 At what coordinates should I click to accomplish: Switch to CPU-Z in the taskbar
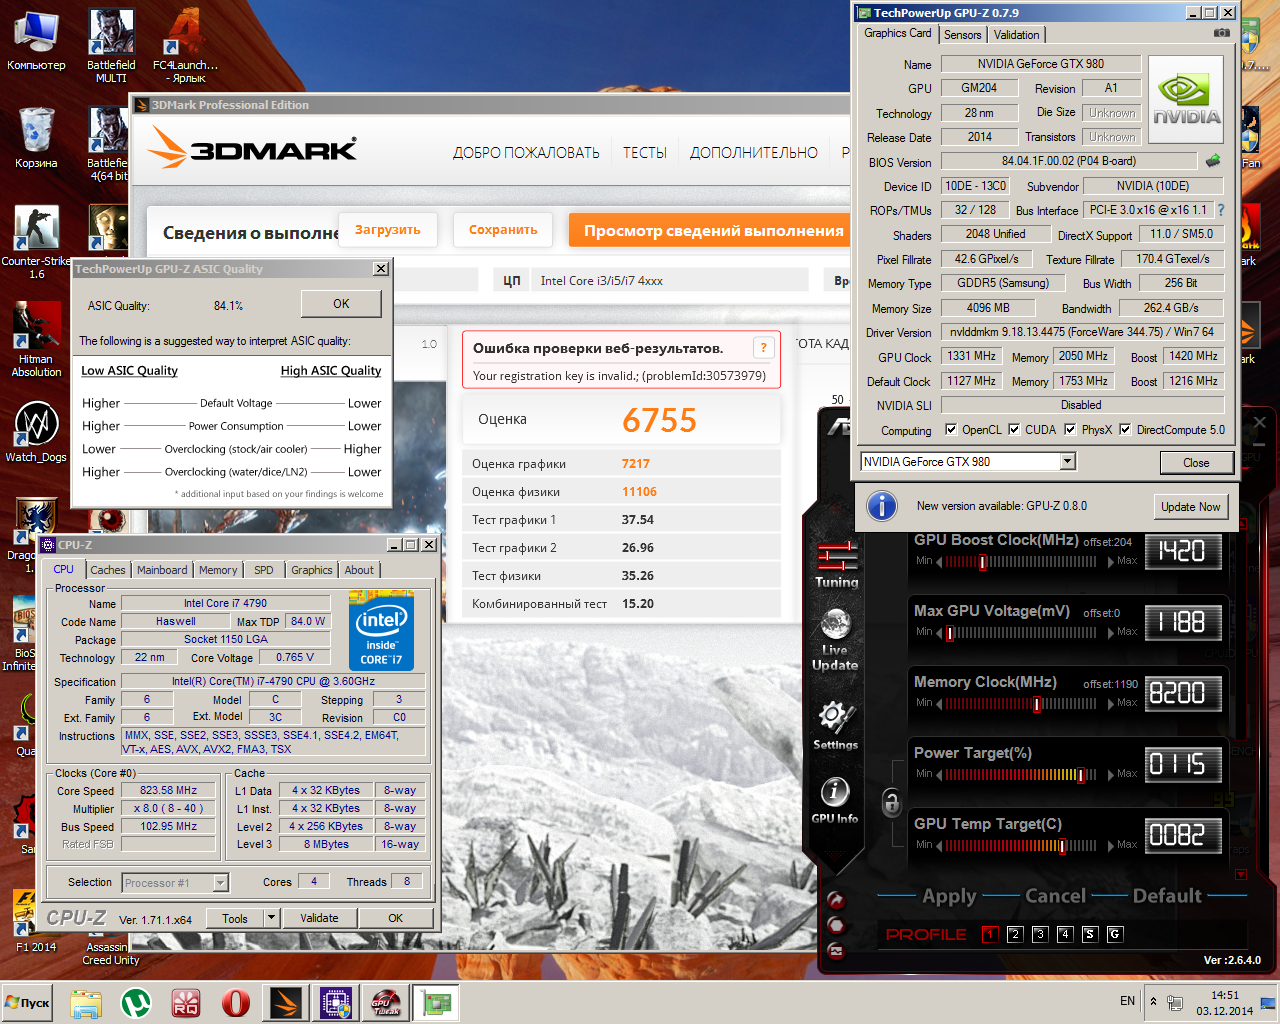(336, 1002)
